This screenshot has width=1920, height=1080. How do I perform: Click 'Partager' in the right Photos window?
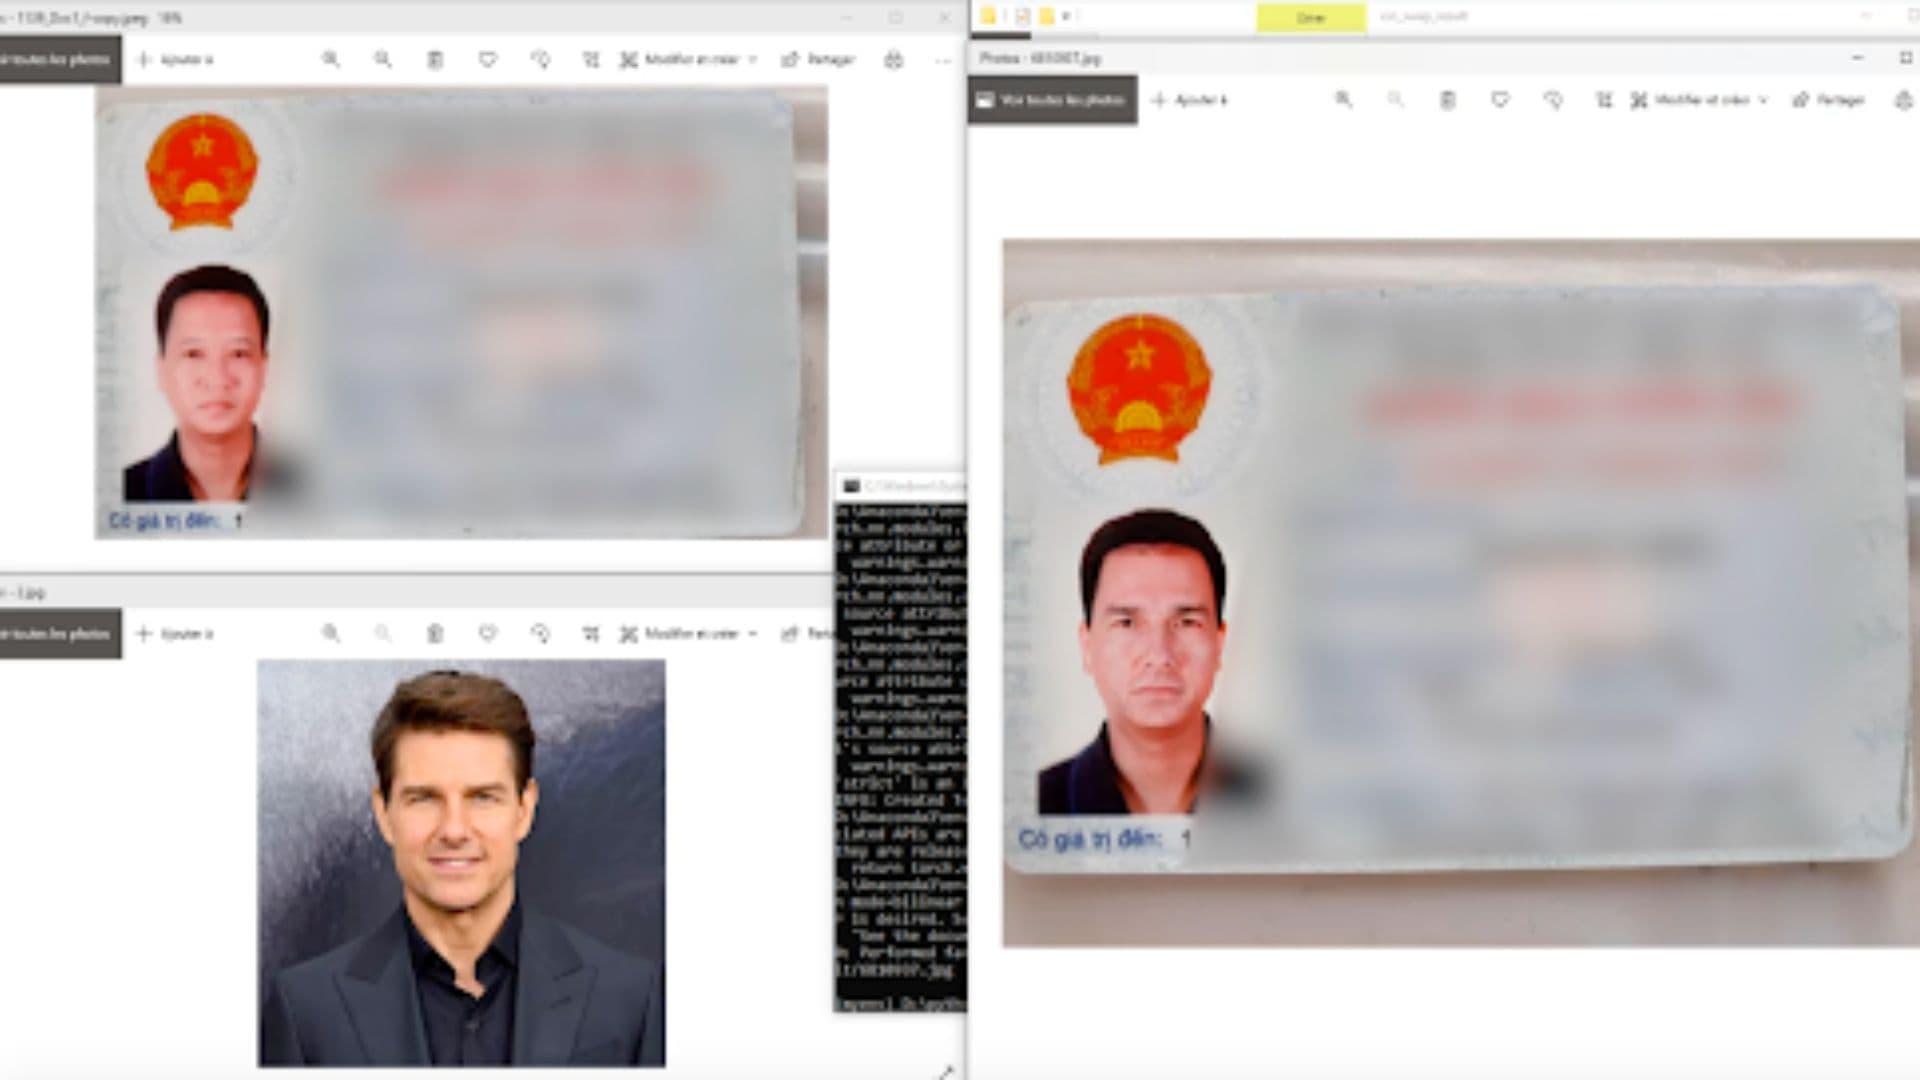[x=1829, y=100]
